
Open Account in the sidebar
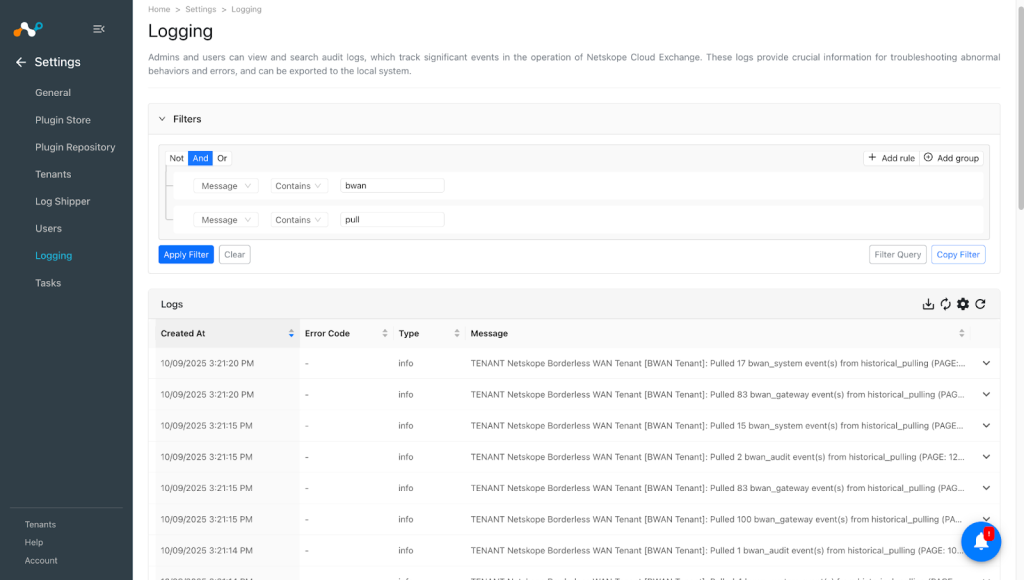tap(41, 560)
